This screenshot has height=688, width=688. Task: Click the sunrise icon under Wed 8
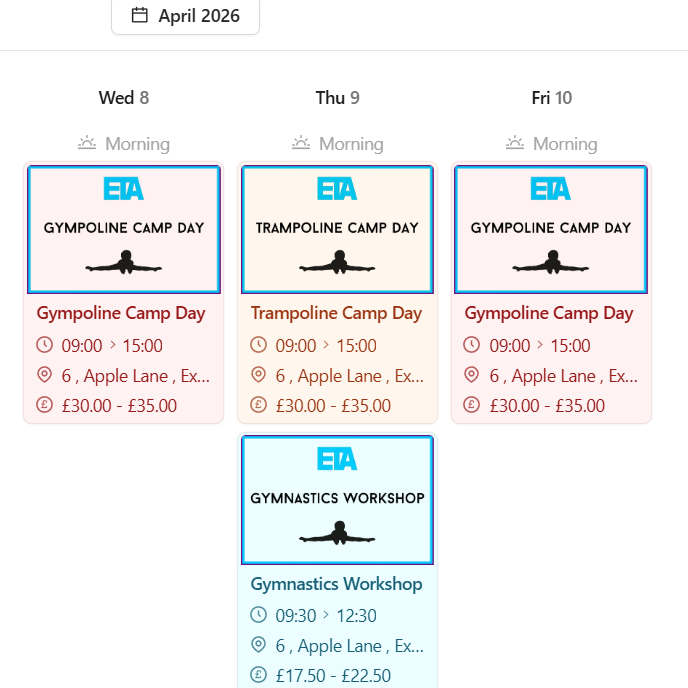click(87, 143)
